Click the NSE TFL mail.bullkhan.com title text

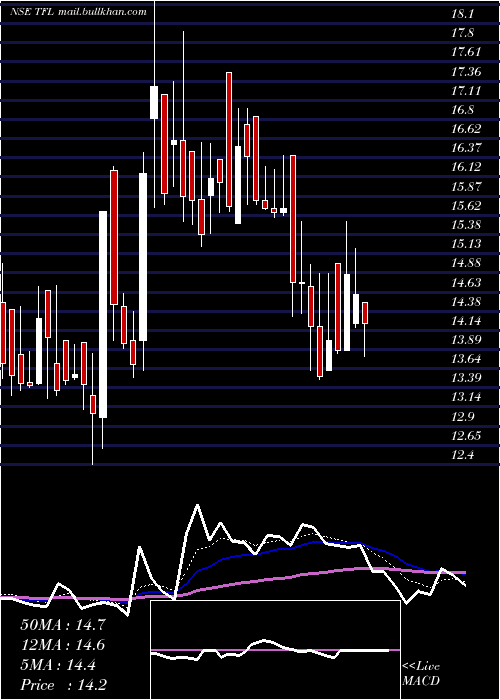coord(78,12)
